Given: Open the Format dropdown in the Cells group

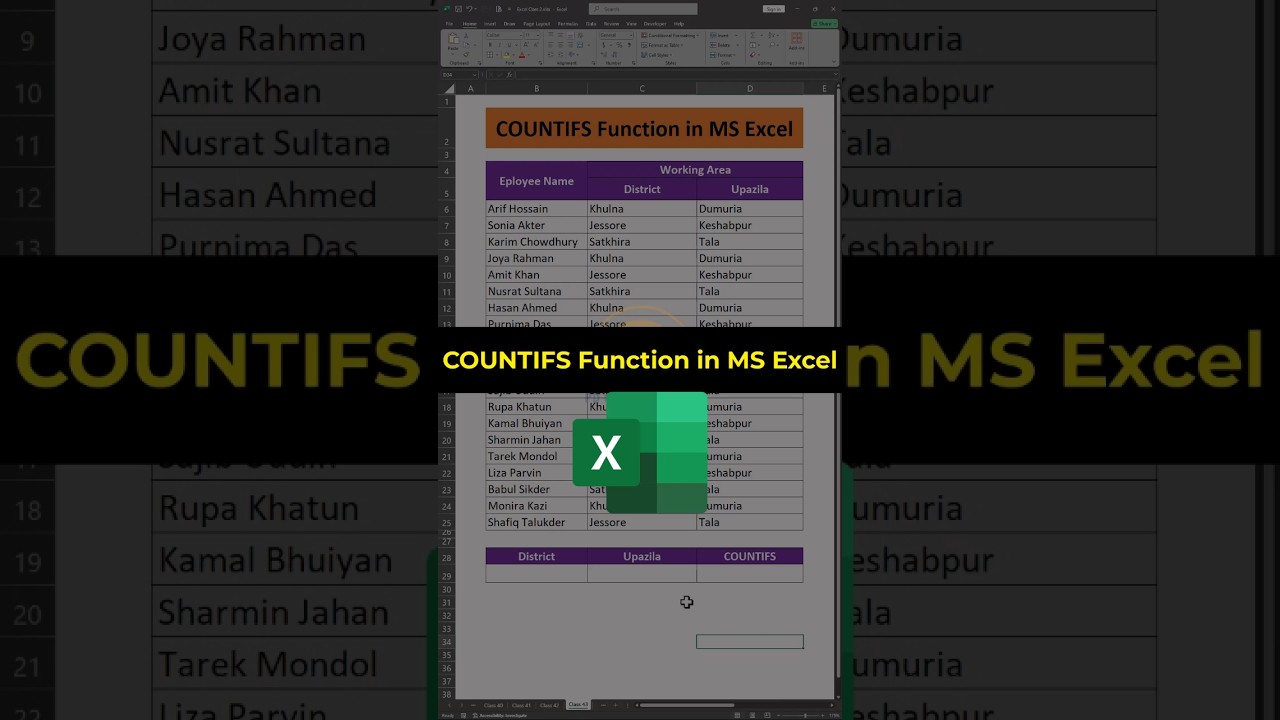Looking at the screenshot, I should coord(722,55).
